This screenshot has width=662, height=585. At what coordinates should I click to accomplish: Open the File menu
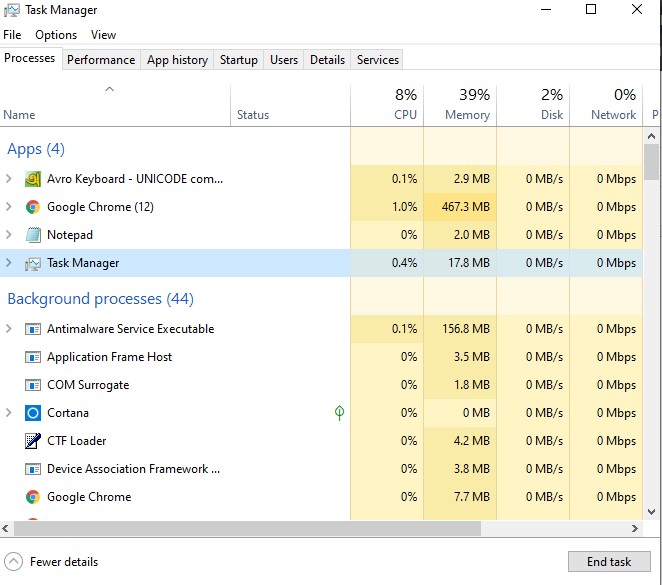[12, 35]
